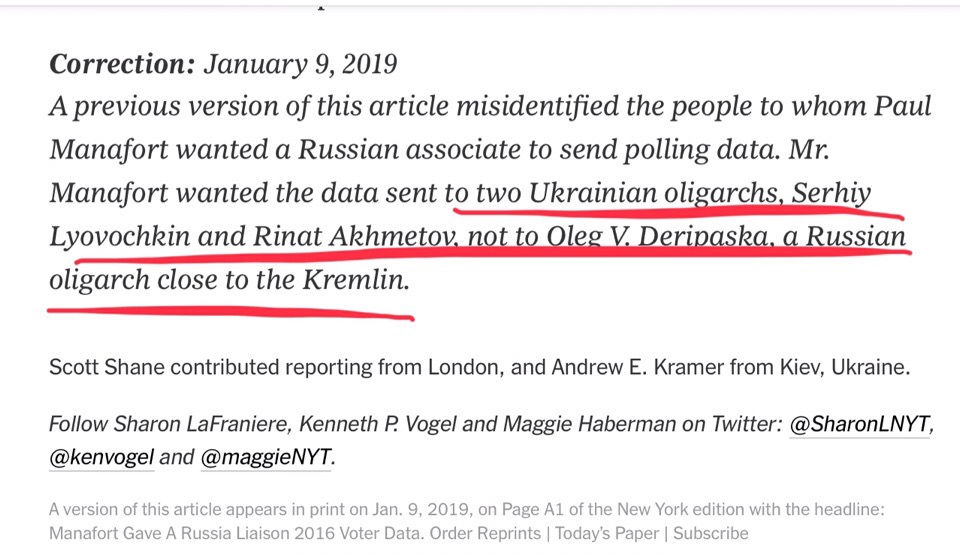
Task: Click the name Serhiy in the correction
Action: click(831, 194)
